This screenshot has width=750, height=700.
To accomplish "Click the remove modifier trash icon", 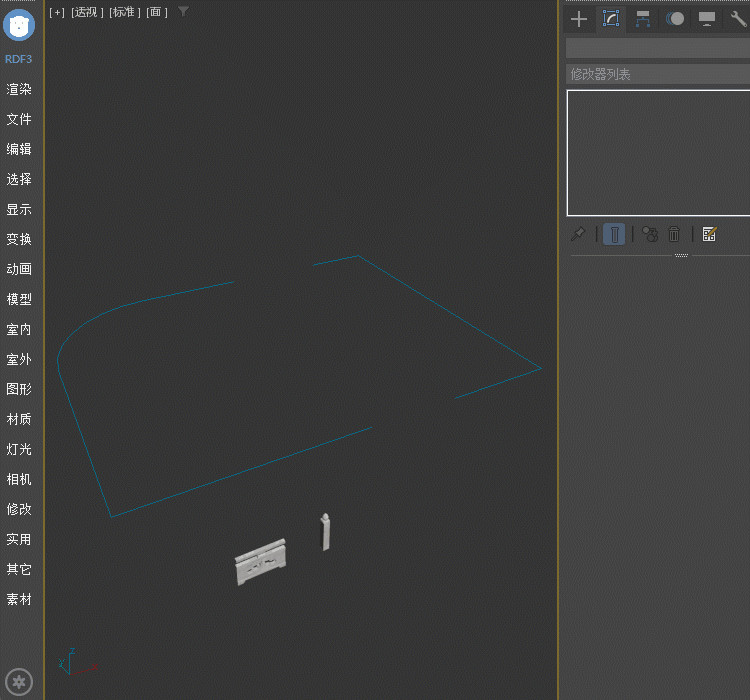I will click(674, 234).
